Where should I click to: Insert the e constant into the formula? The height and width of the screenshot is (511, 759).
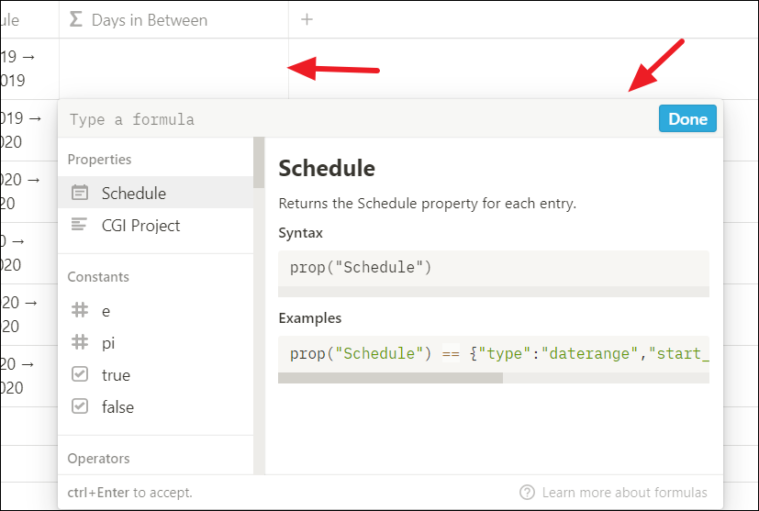[155, 311]
